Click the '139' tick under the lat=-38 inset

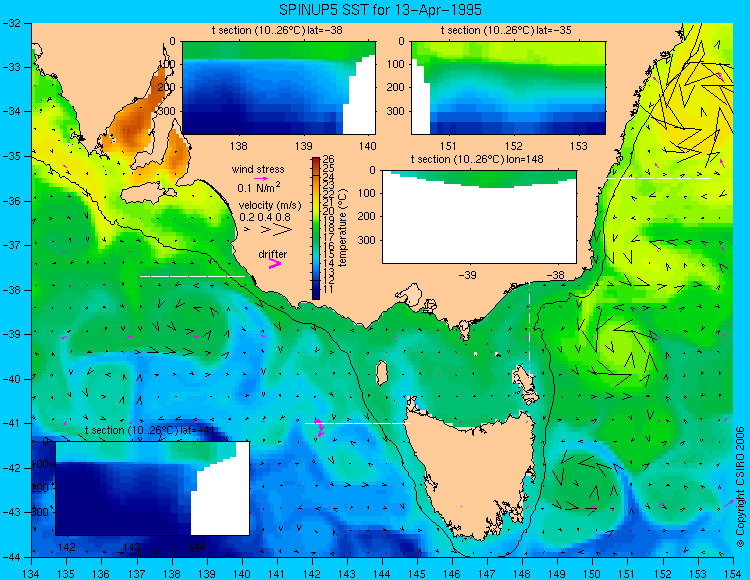(303, 146)
